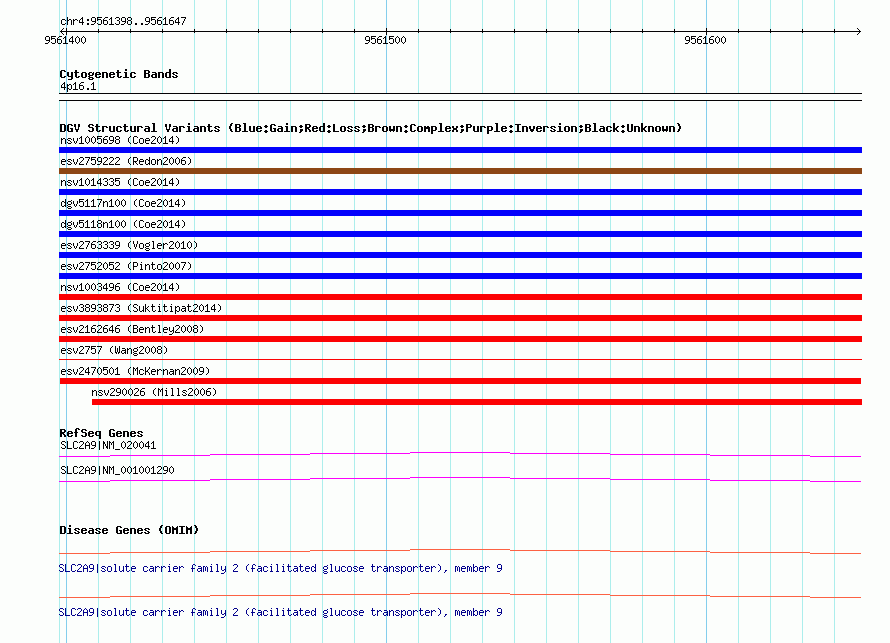Screen dimensions: 890x643
Task: Open variant esv2470501 (McKernan2009) label
Action: (135, 371)
